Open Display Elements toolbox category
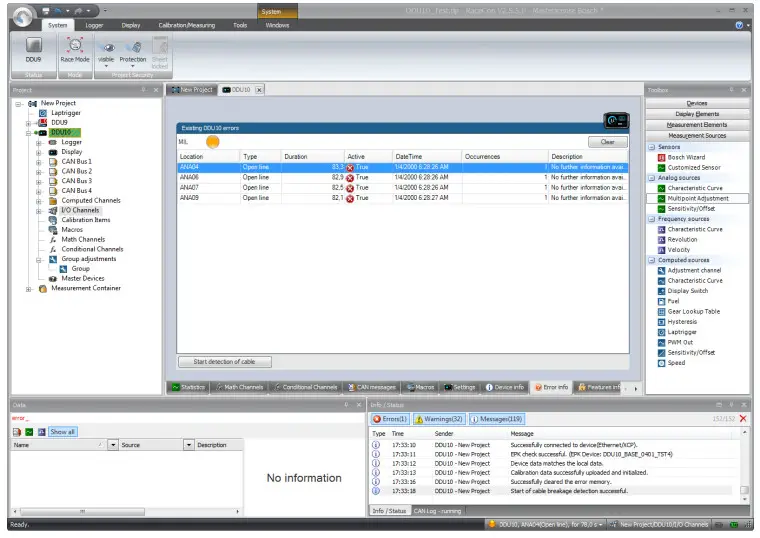 click(697, 114)
